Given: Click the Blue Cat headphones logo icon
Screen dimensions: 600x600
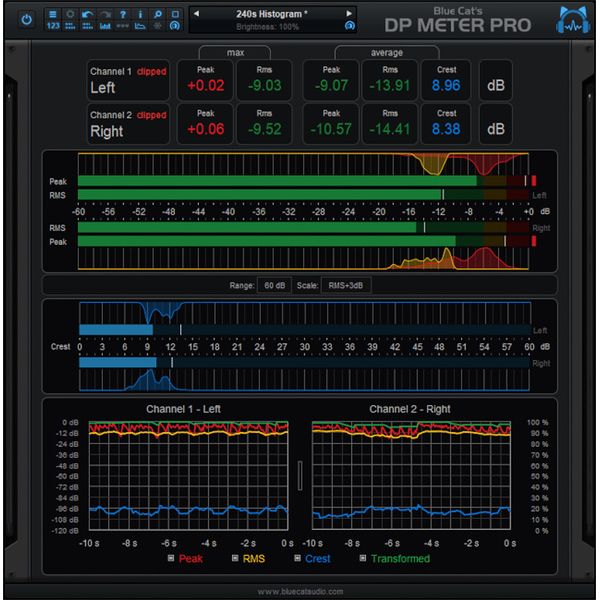Looking at the screenshot, I should [x=572, y=20].
